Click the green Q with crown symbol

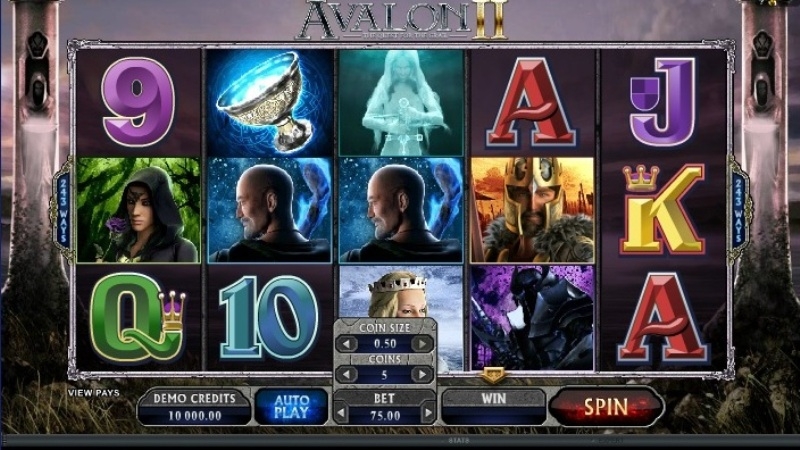138,317
